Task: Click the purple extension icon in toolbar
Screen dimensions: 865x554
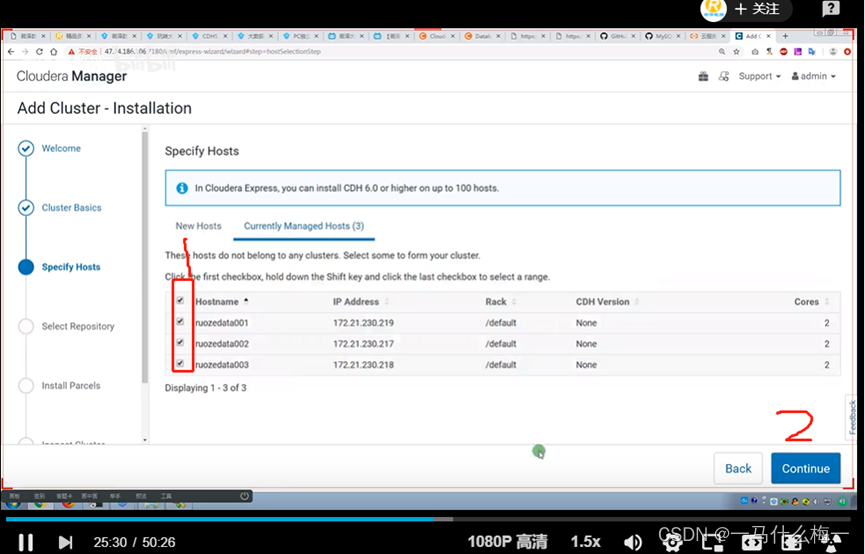Action: tap(798, 51)
